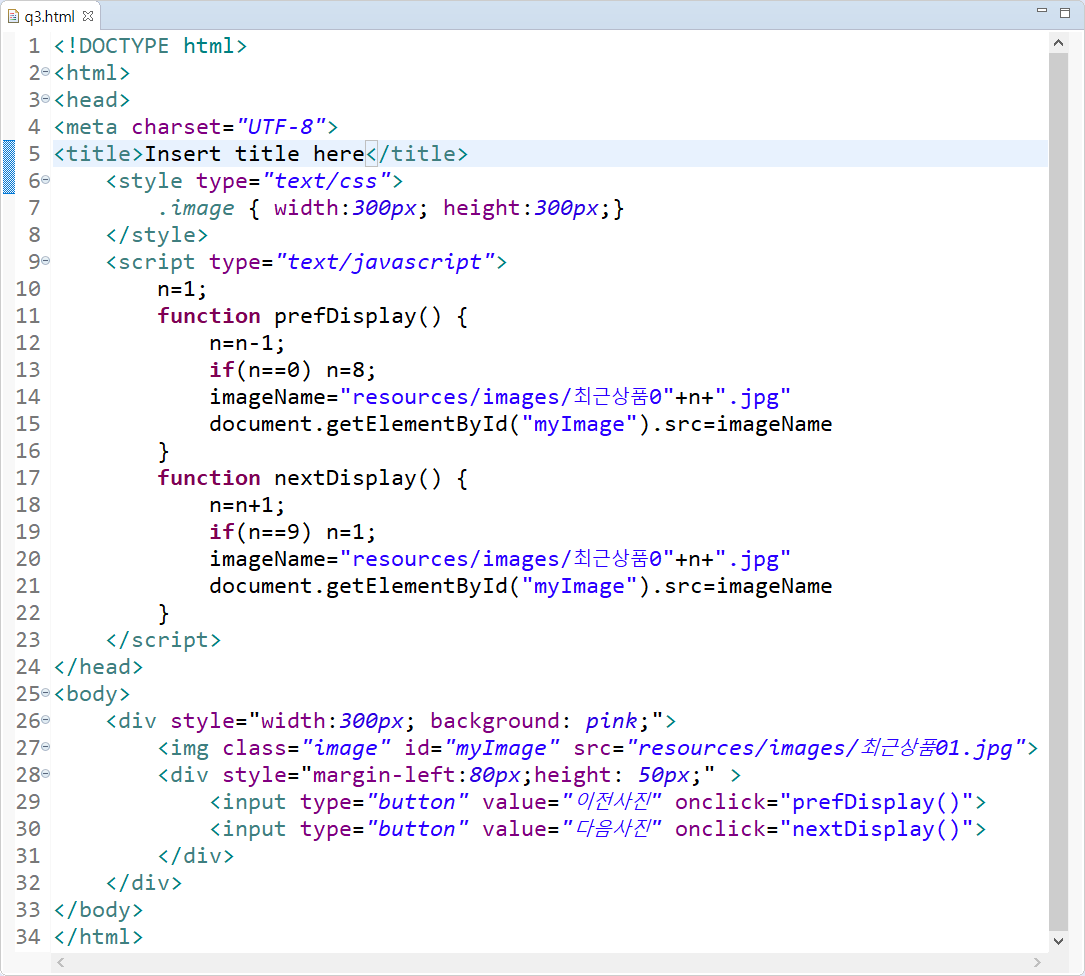Click the imageName assignment on line 14
The width and height of the screenshot is (1085, 976).
pyautogui.click(x=500, y=397)
